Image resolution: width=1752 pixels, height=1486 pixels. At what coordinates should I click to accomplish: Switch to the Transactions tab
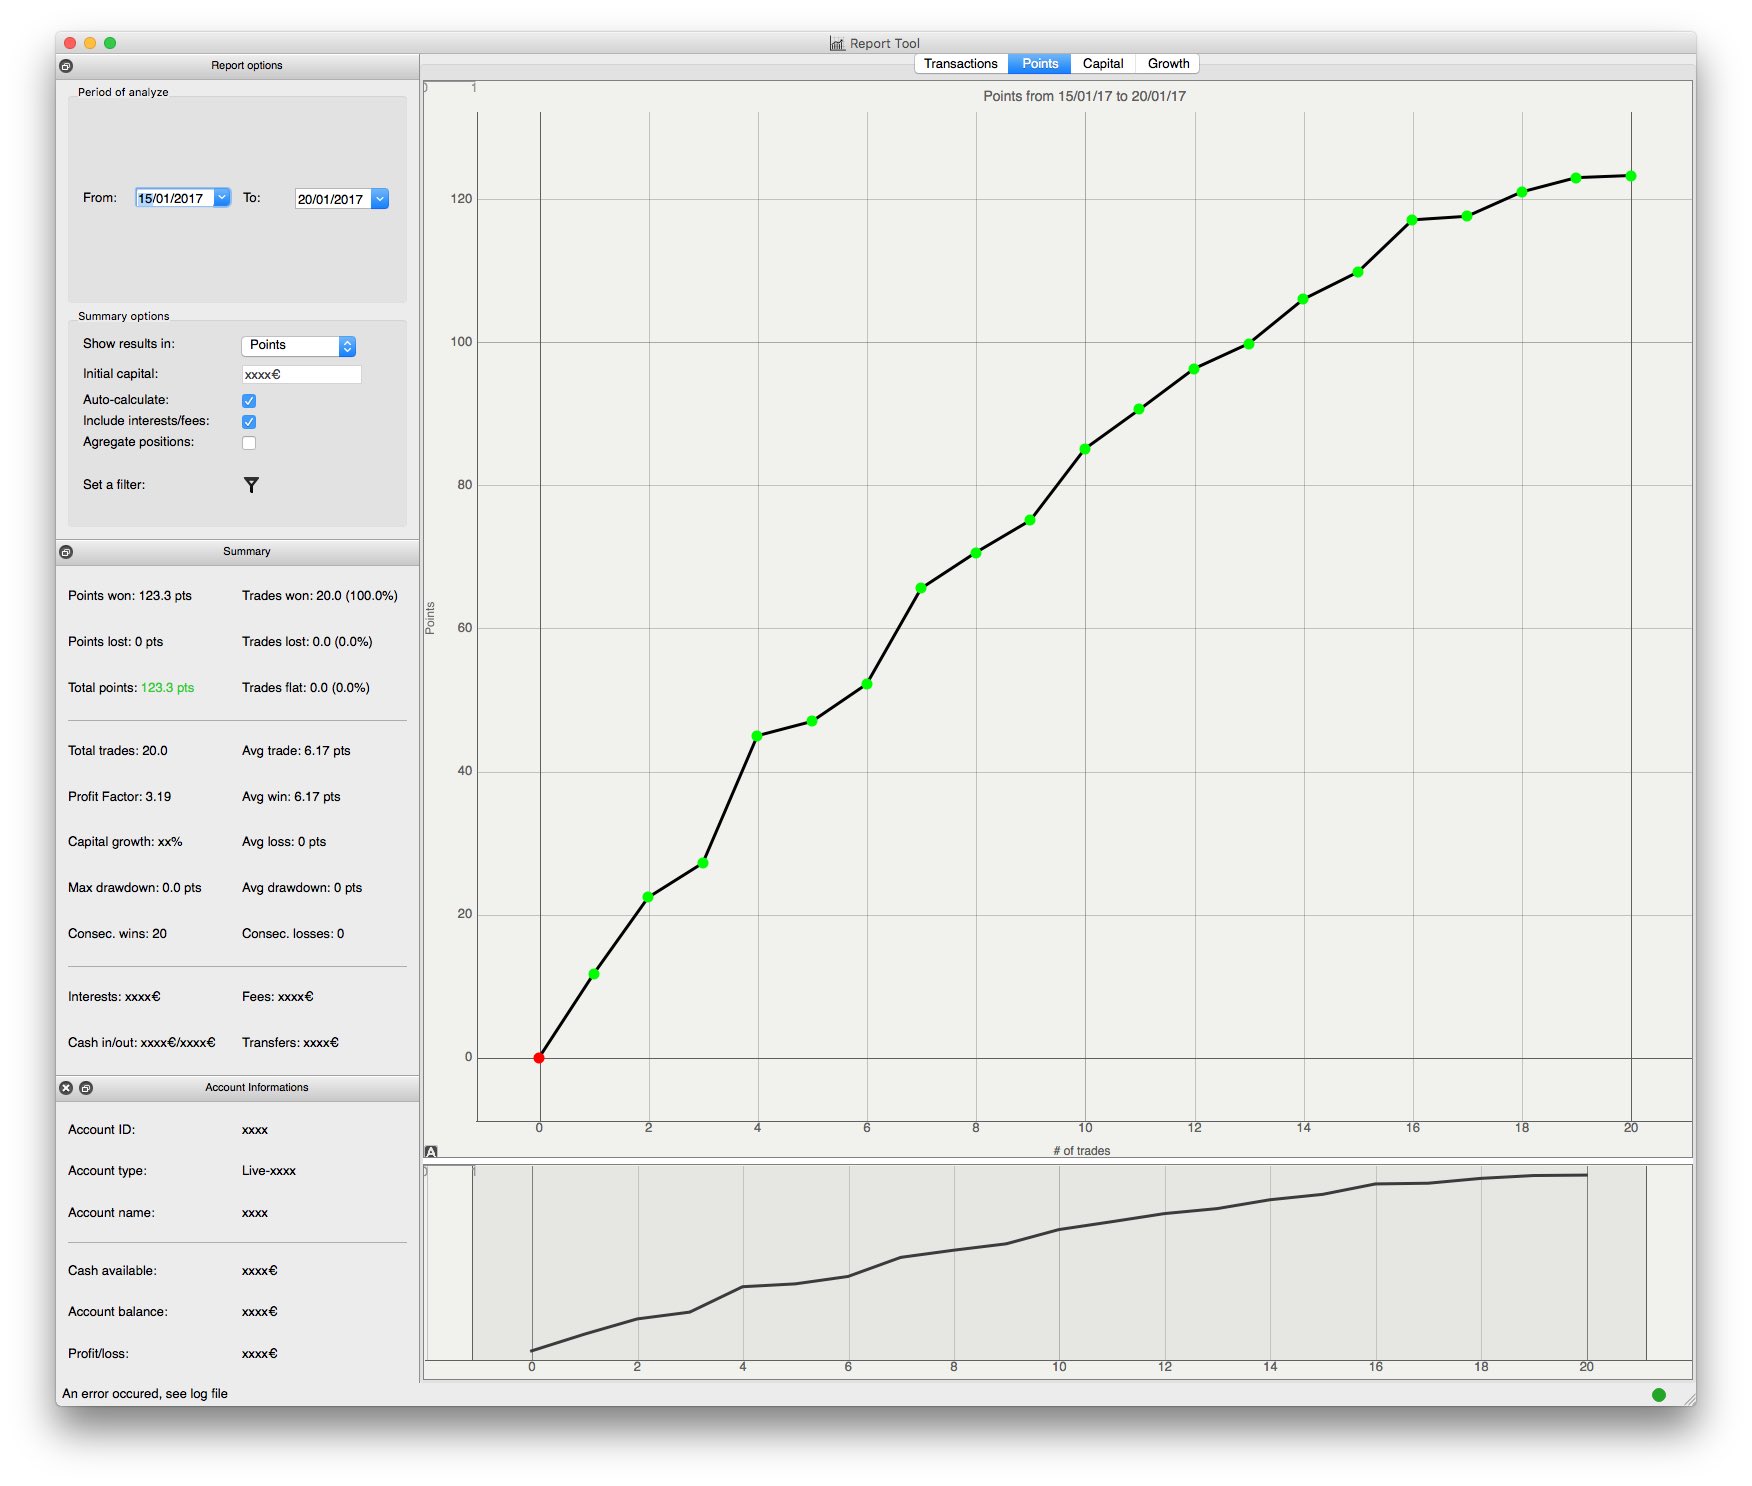961,64
